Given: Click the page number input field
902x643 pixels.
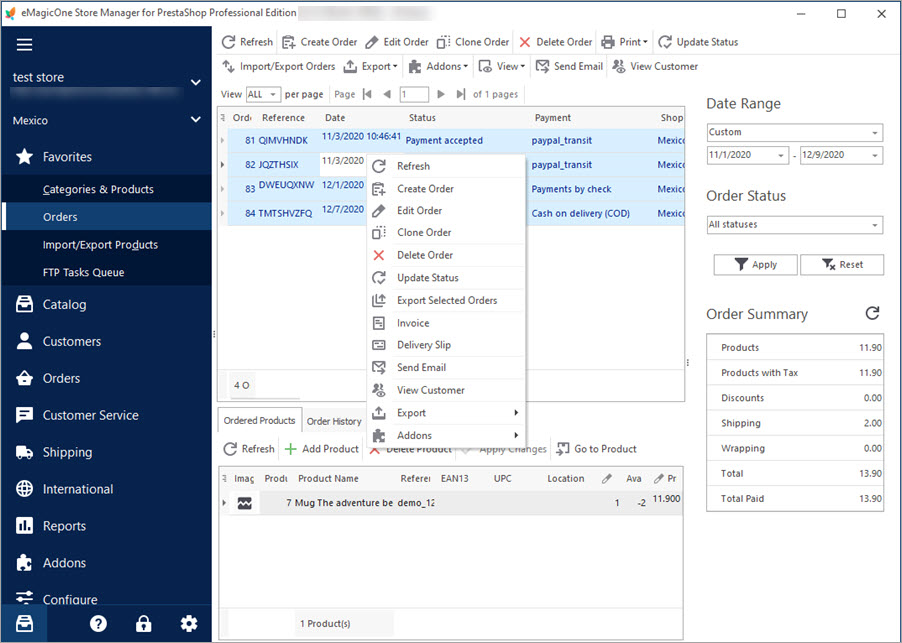Looking at the screenshot, I should [x=414, y=94].
